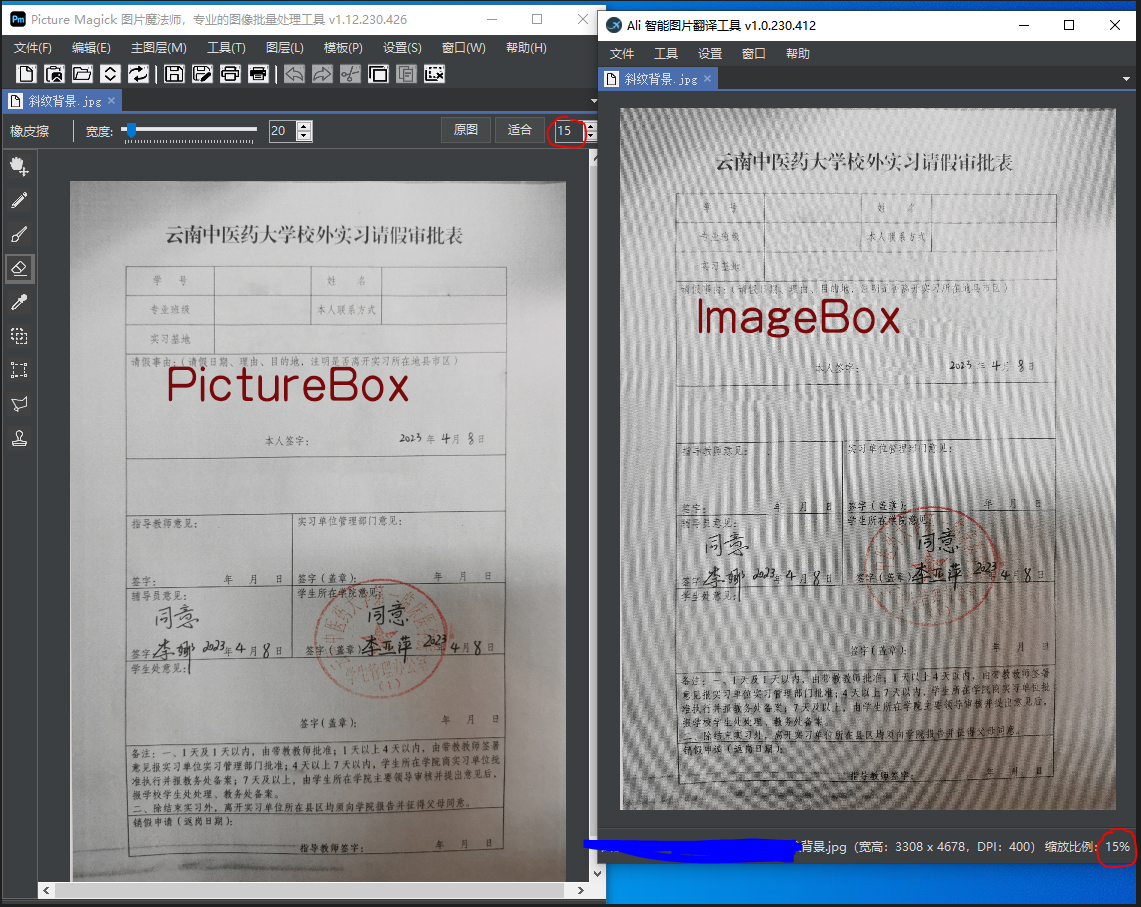The height and width of the screenshot is (907, 1141).
Task: Open the 文件(F) menu in Picture Magick
Action: tap(33, 48)
